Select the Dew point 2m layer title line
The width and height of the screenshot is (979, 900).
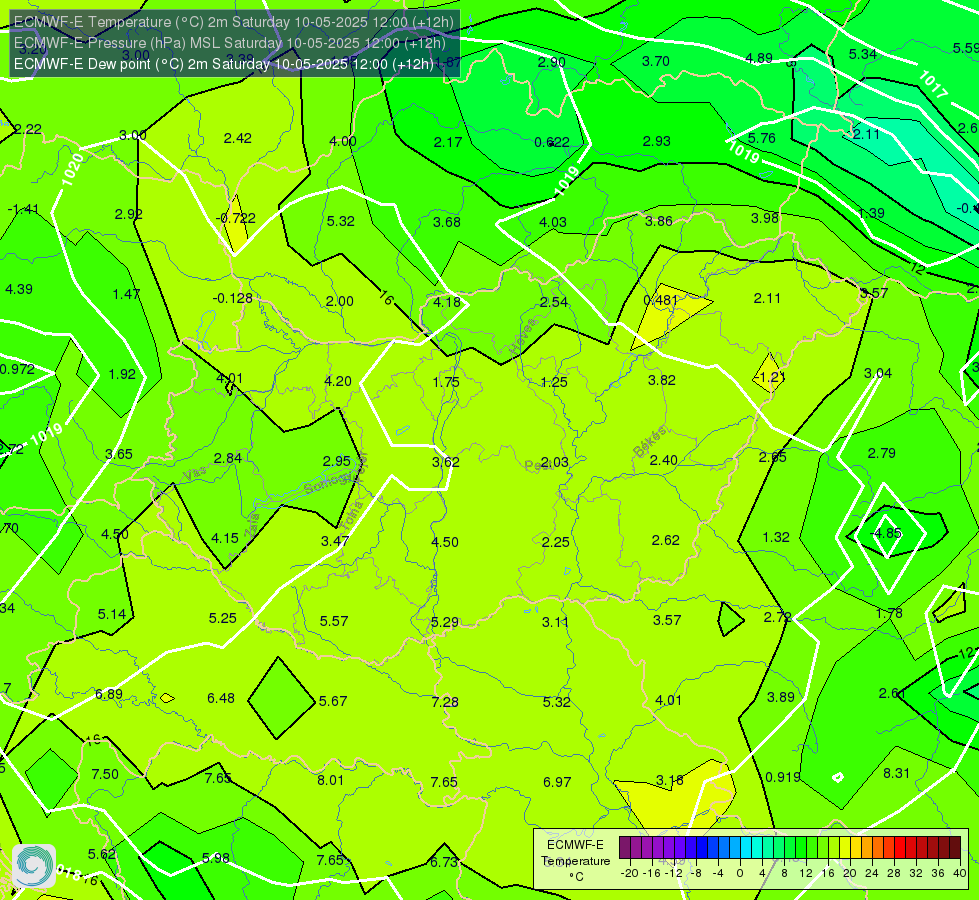(x=224, y=64)
